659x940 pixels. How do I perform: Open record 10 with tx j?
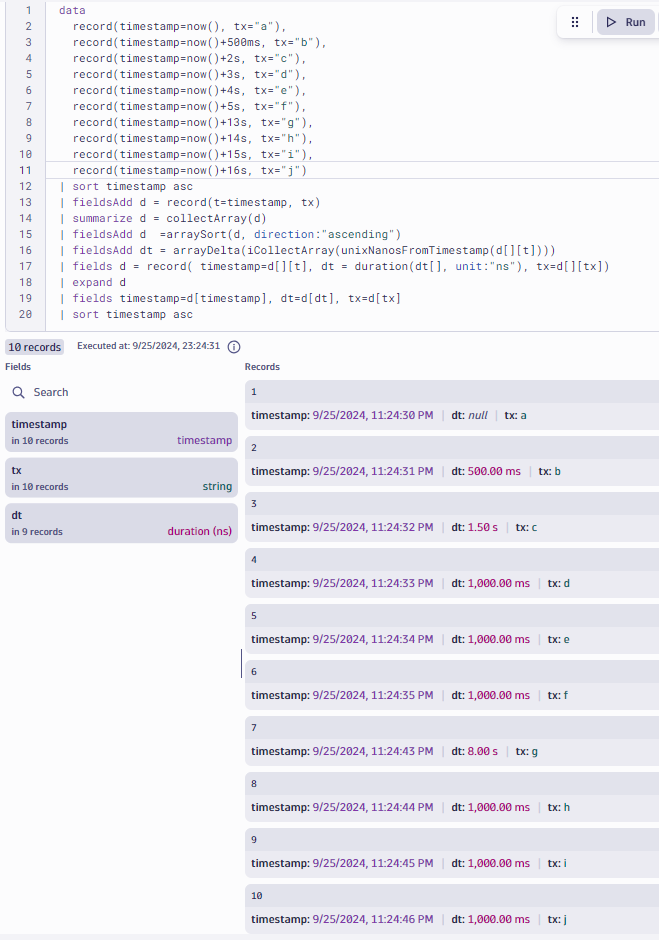click(x=450, y=907)
